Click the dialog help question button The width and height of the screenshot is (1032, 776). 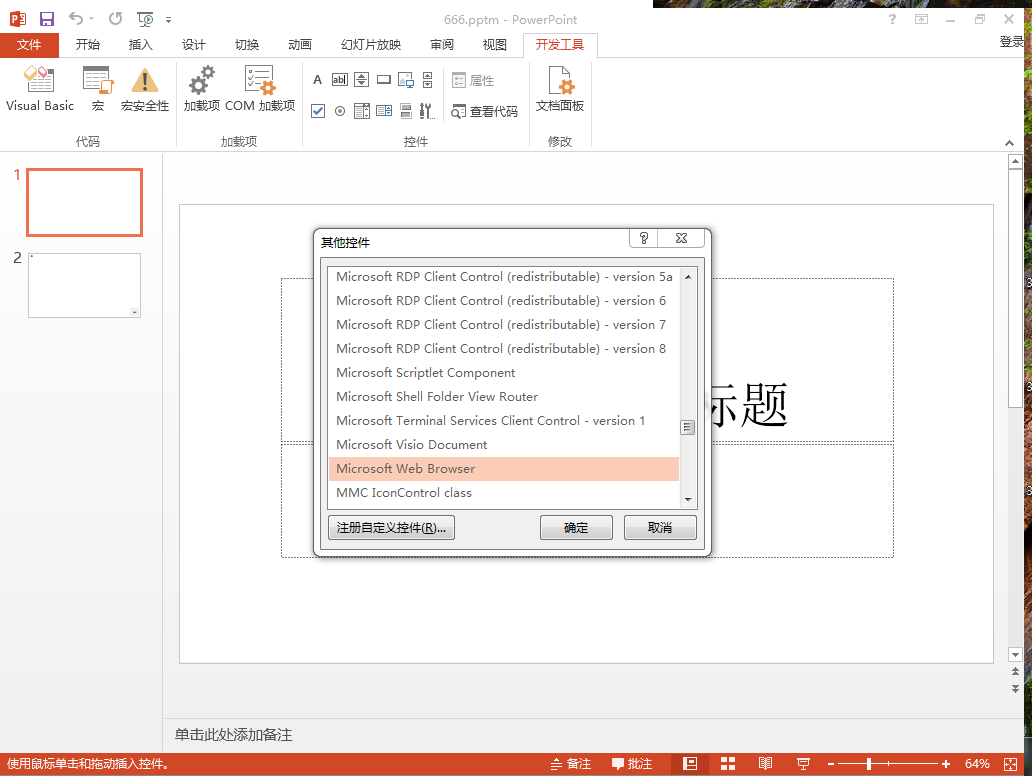(x=644, y=238)
